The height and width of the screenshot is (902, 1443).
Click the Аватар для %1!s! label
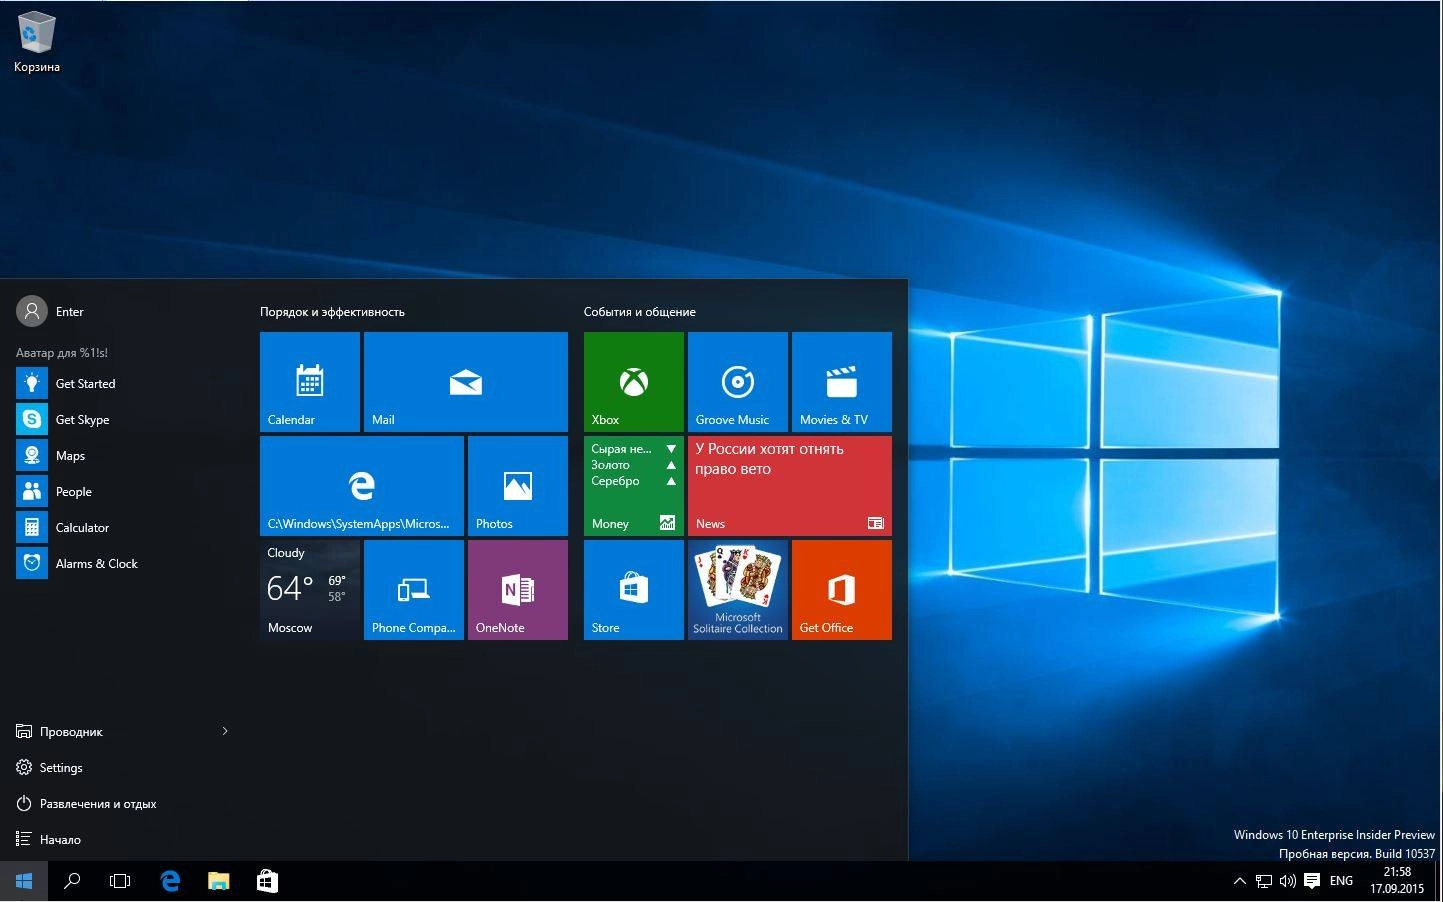62,353
